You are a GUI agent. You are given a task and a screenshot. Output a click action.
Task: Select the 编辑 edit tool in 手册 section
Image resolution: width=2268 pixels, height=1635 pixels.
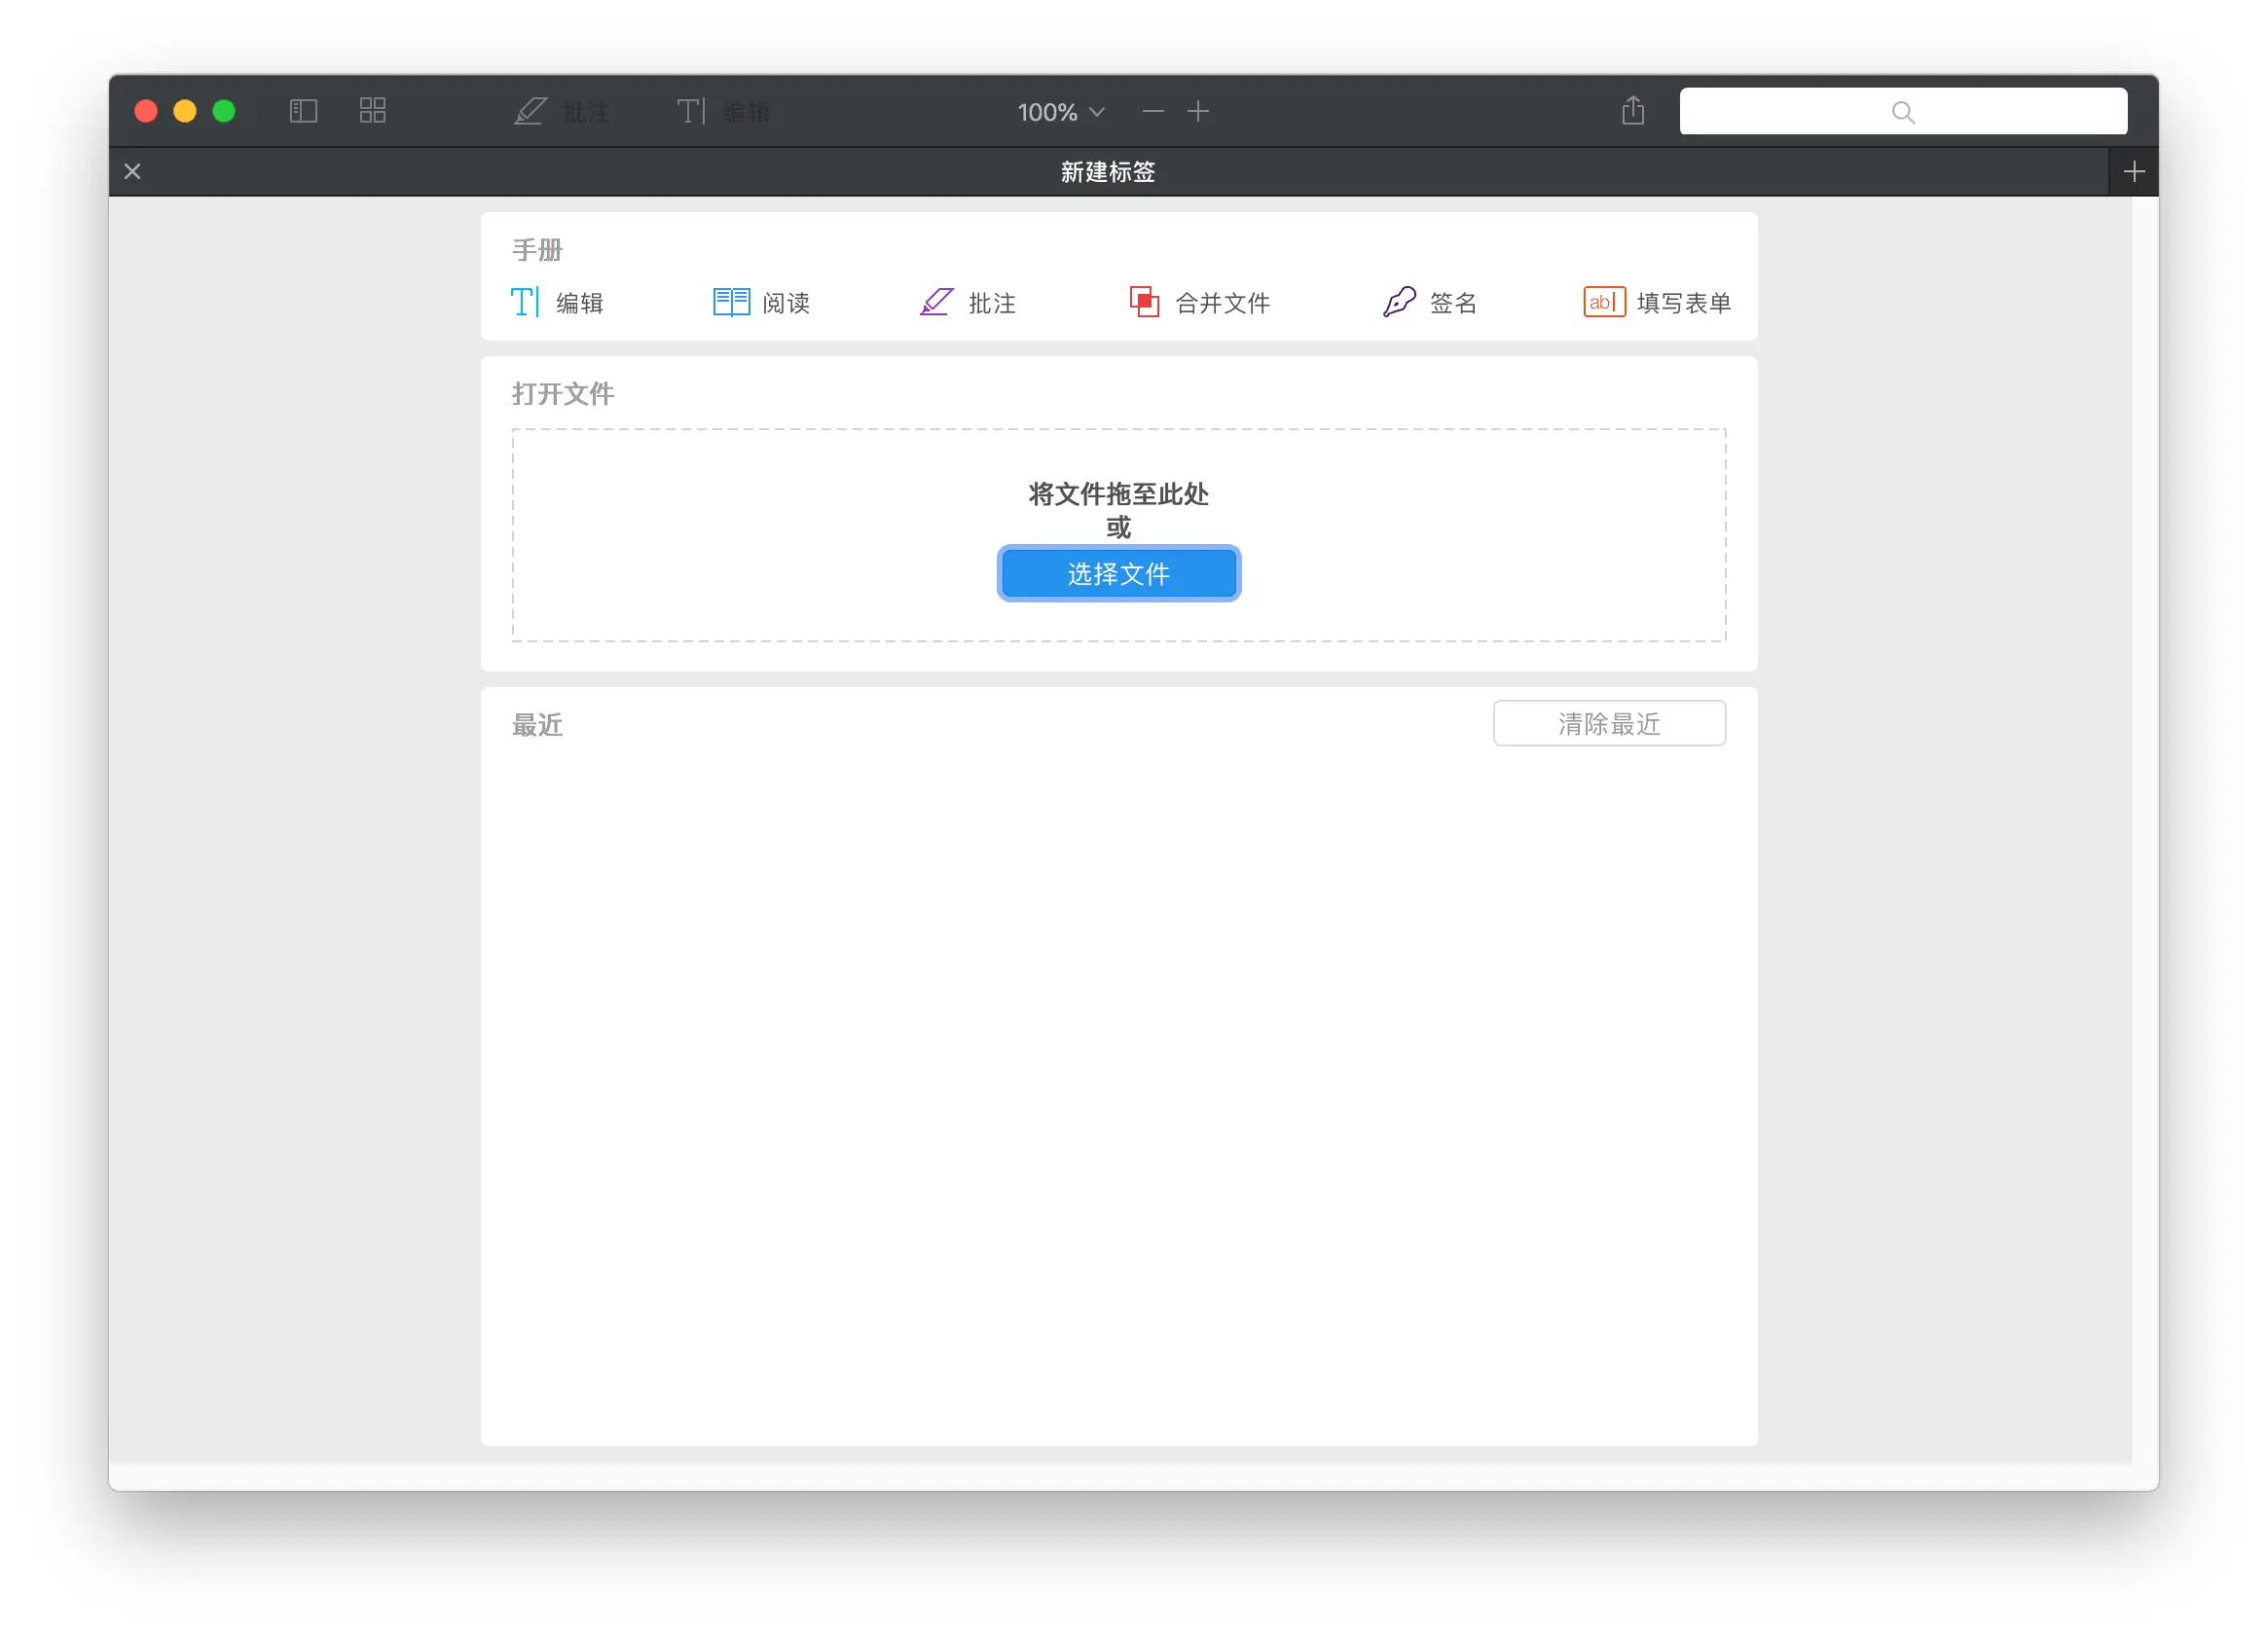click(558, 302)
